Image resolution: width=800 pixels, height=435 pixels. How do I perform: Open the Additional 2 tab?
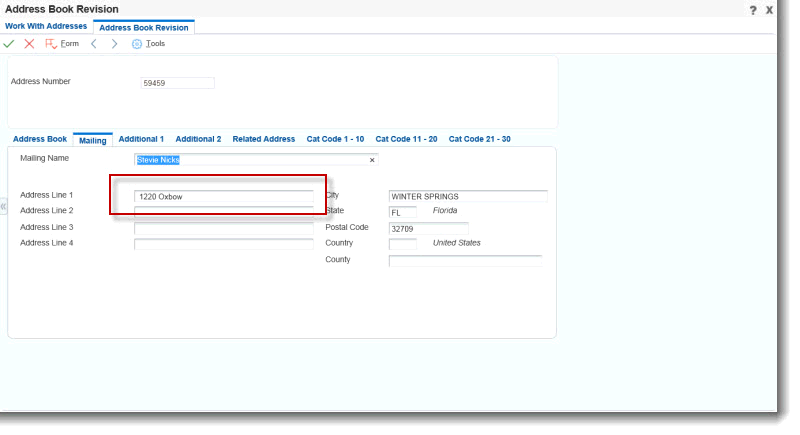[198, 139]
